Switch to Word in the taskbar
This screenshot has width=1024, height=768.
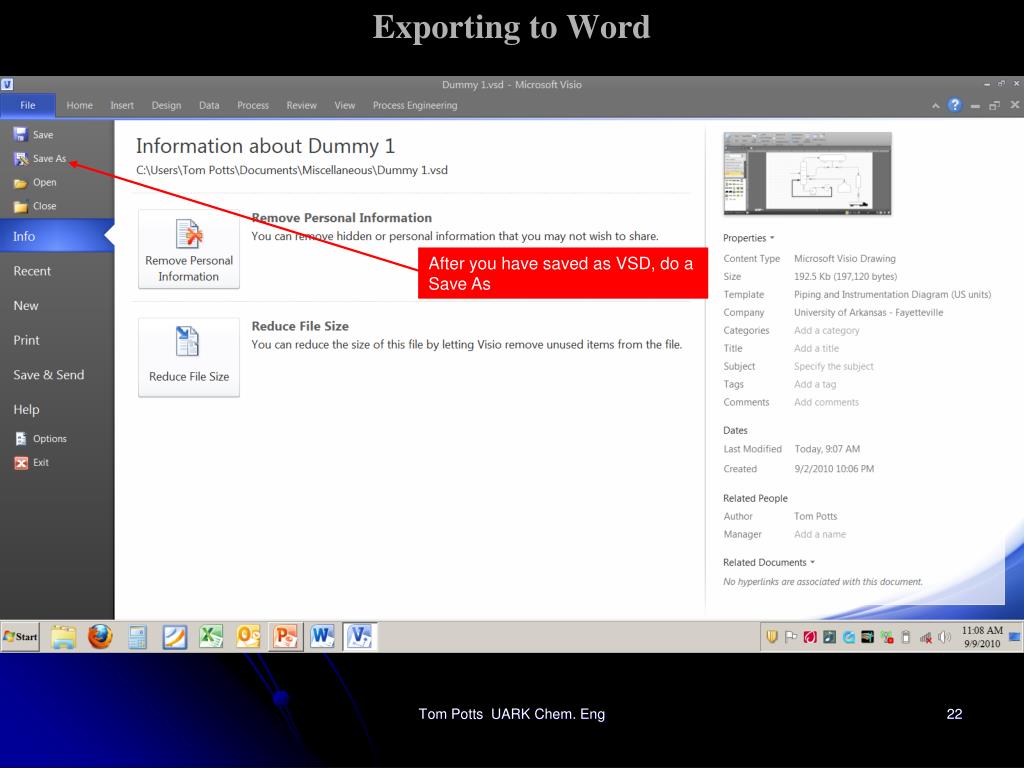323,637
